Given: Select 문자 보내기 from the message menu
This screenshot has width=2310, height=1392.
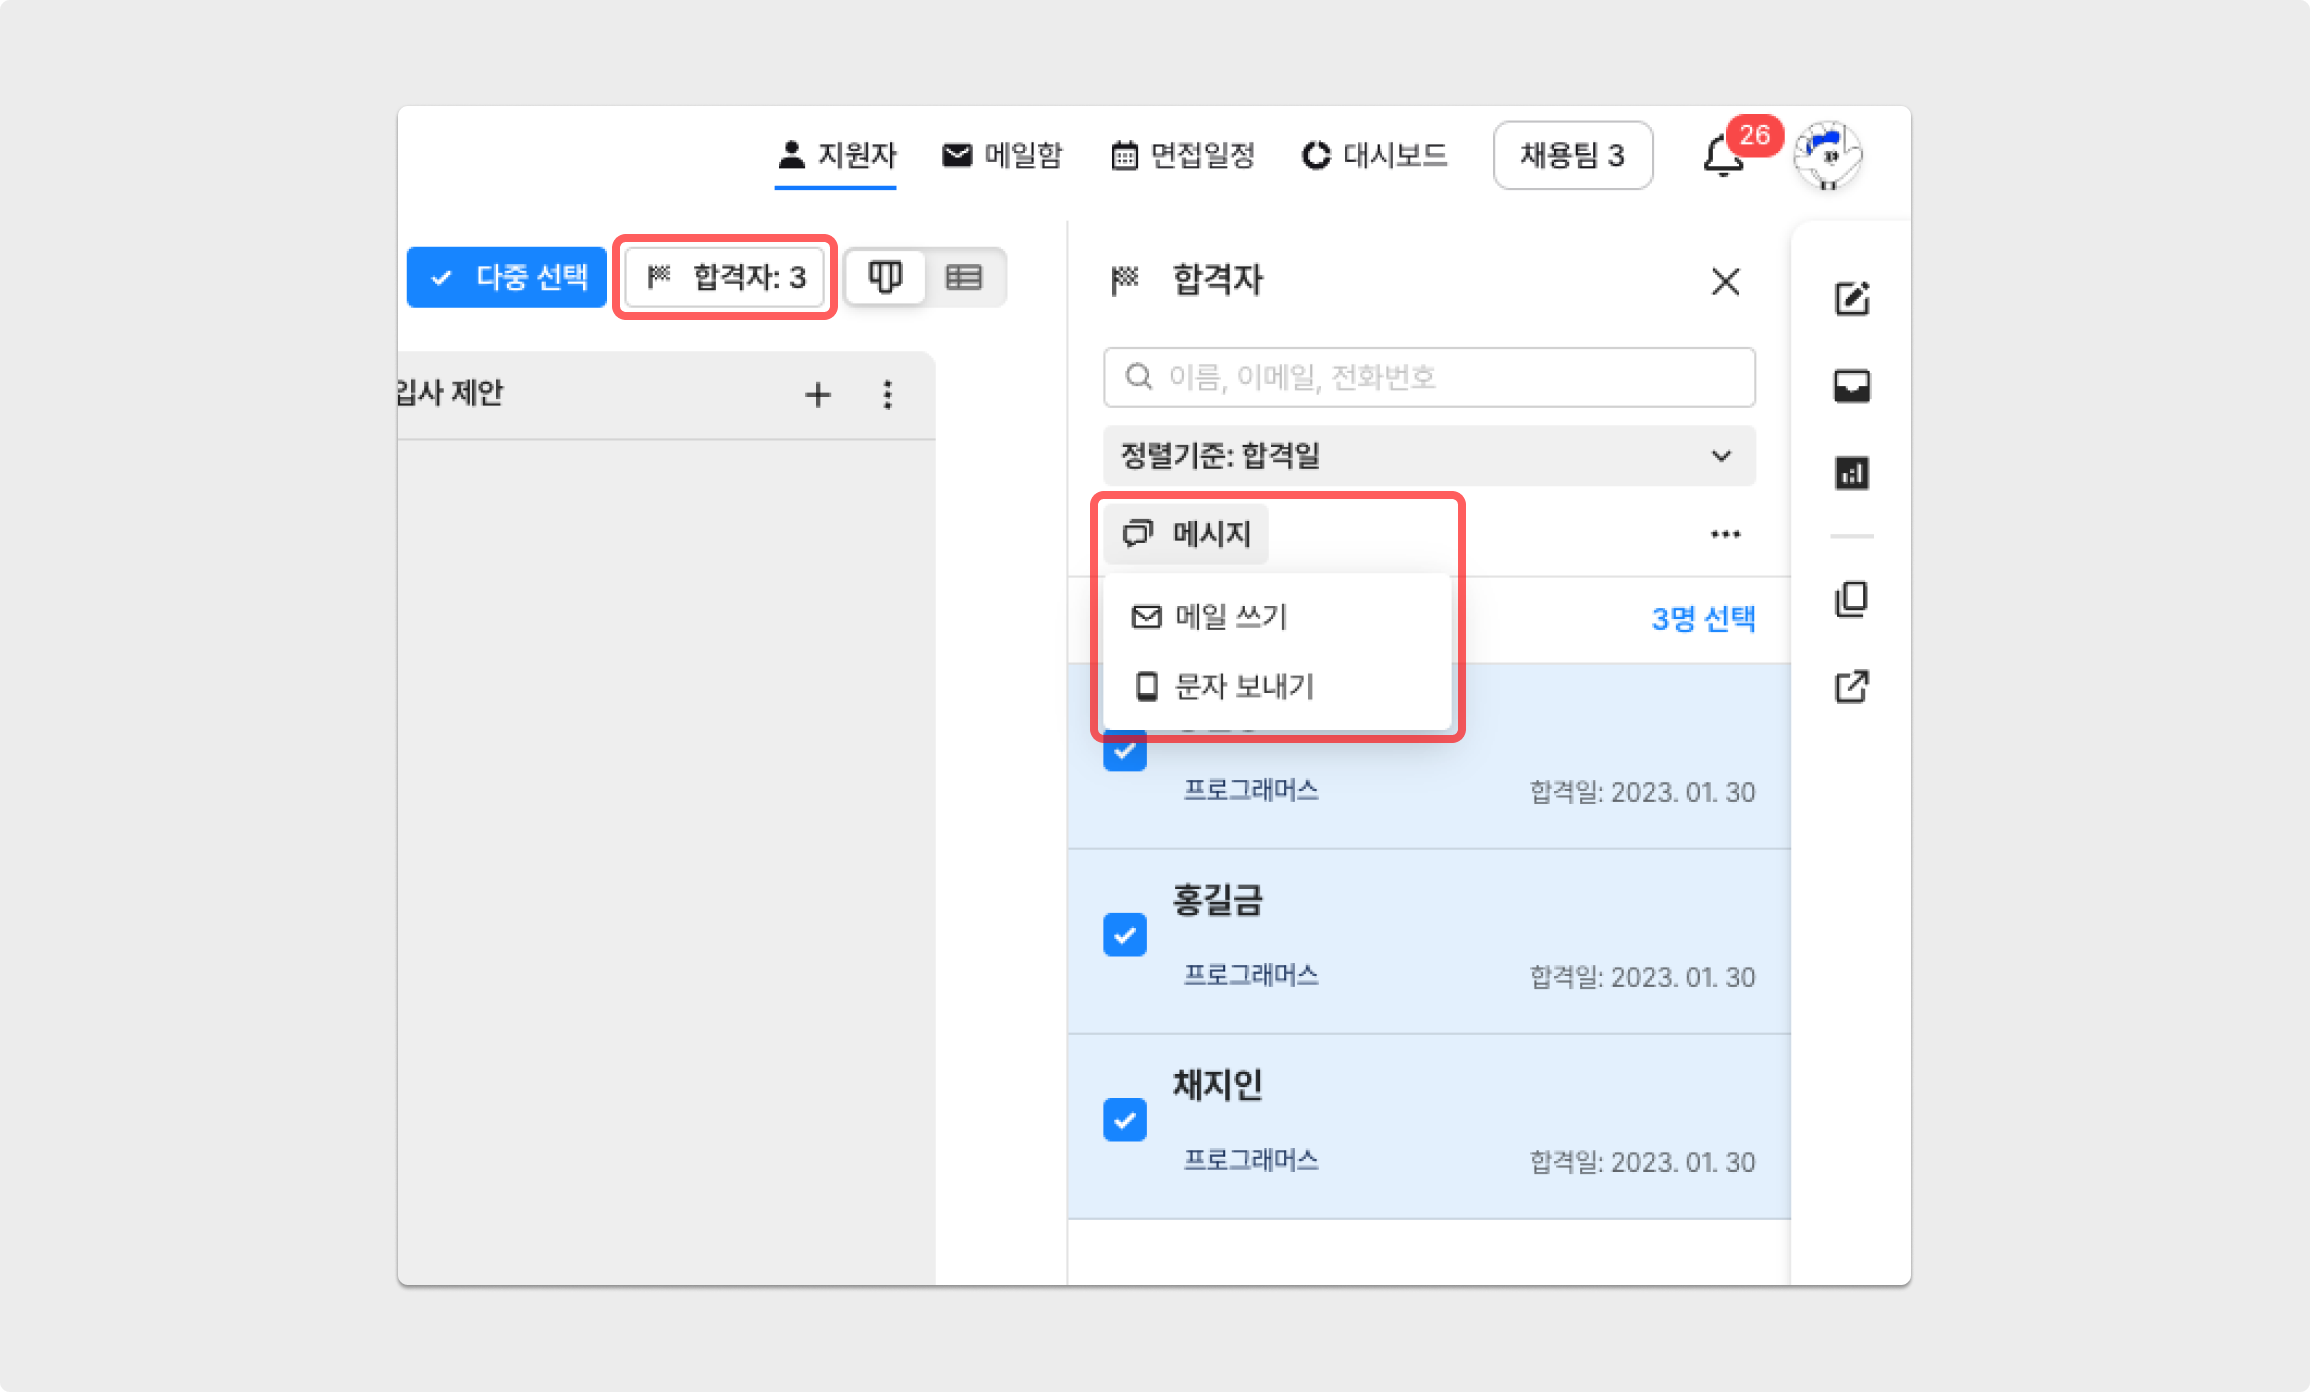Looking at the screenshot, I should pos(1243,686).
